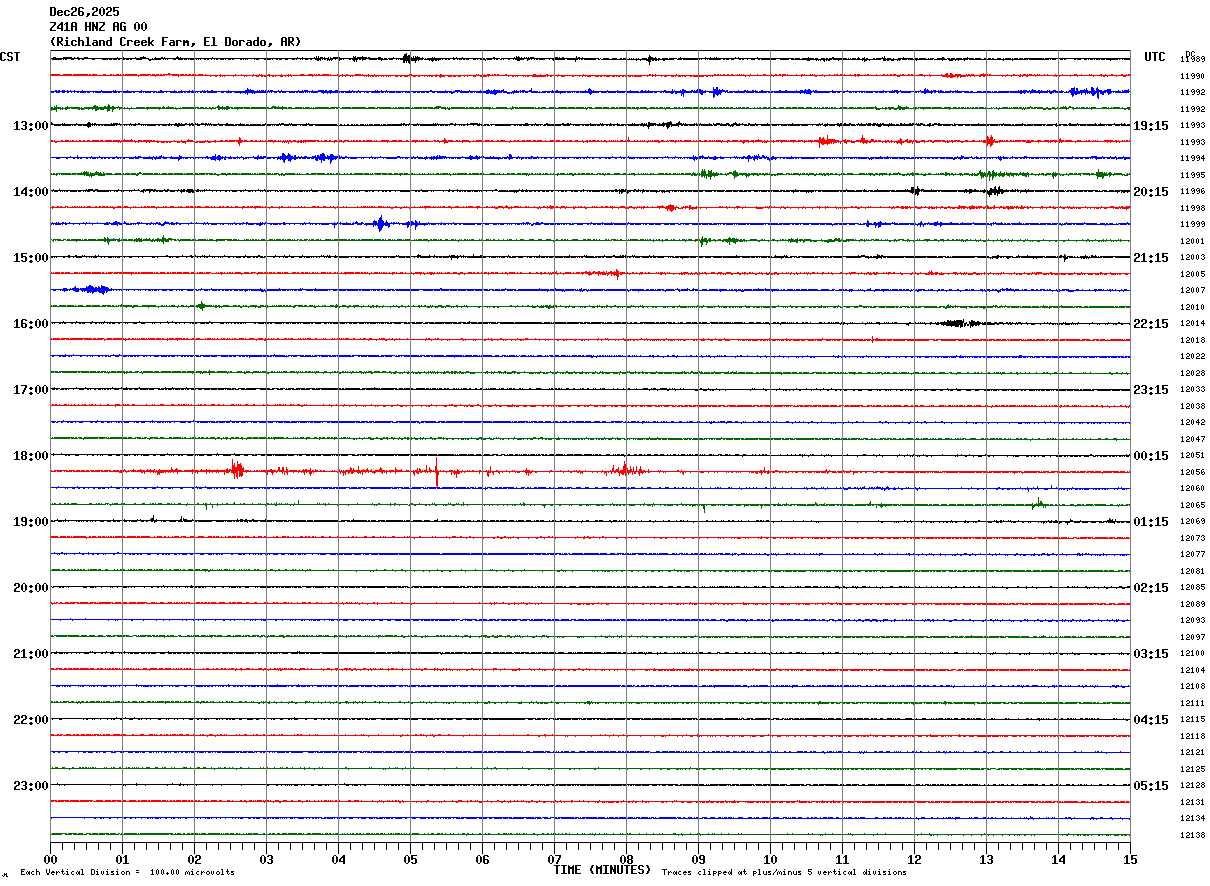Click the 'TIME (MINUTES)' axis title
1210x886 pixels.
click(602, 870)
